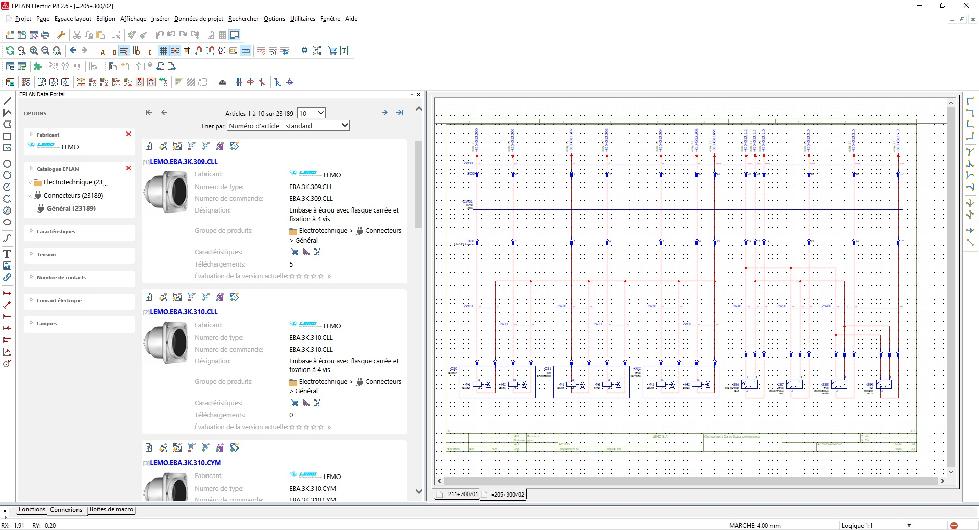Jump to first results page
979x530 pixels.
pos(149,113)
